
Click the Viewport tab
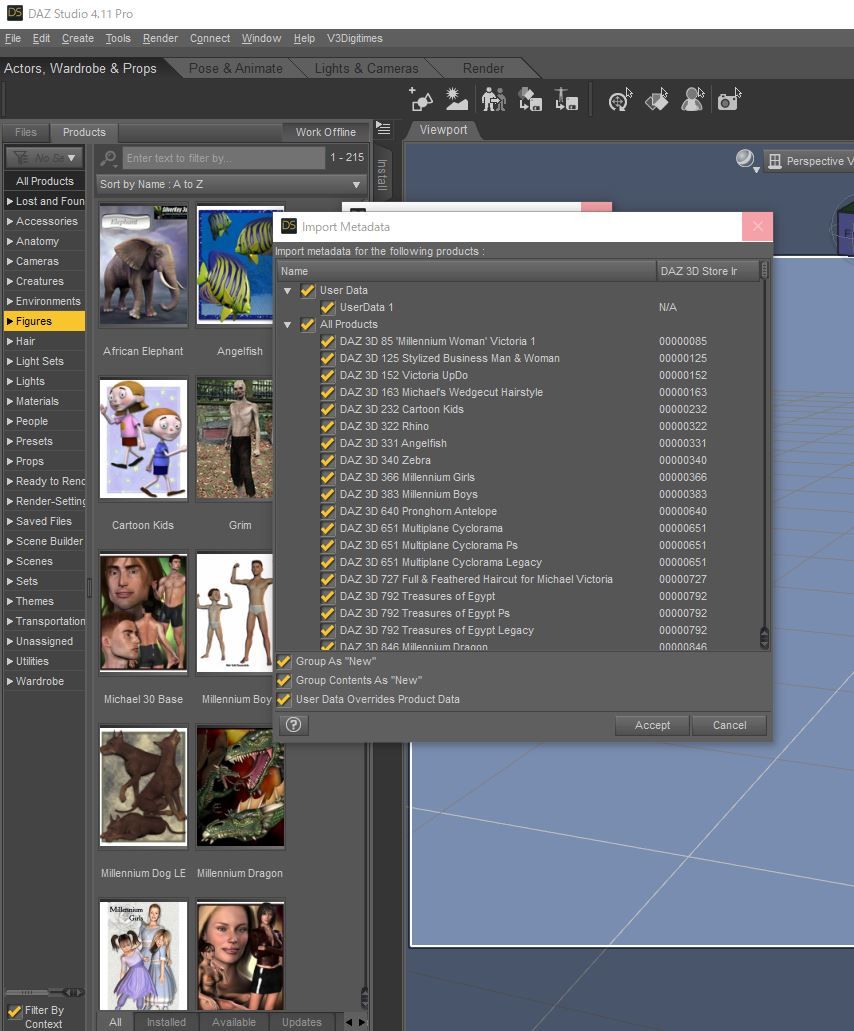coord(443,130)
